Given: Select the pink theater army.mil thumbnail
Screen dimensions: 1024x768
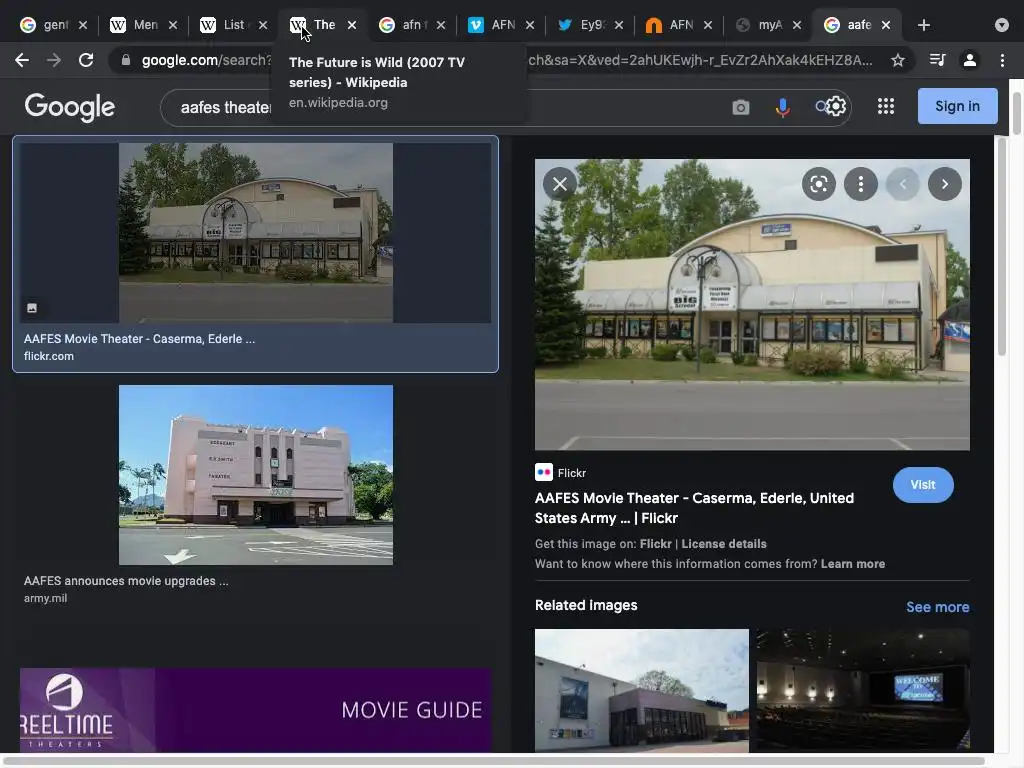Looking at the screenshot, I should click(256, 475).
